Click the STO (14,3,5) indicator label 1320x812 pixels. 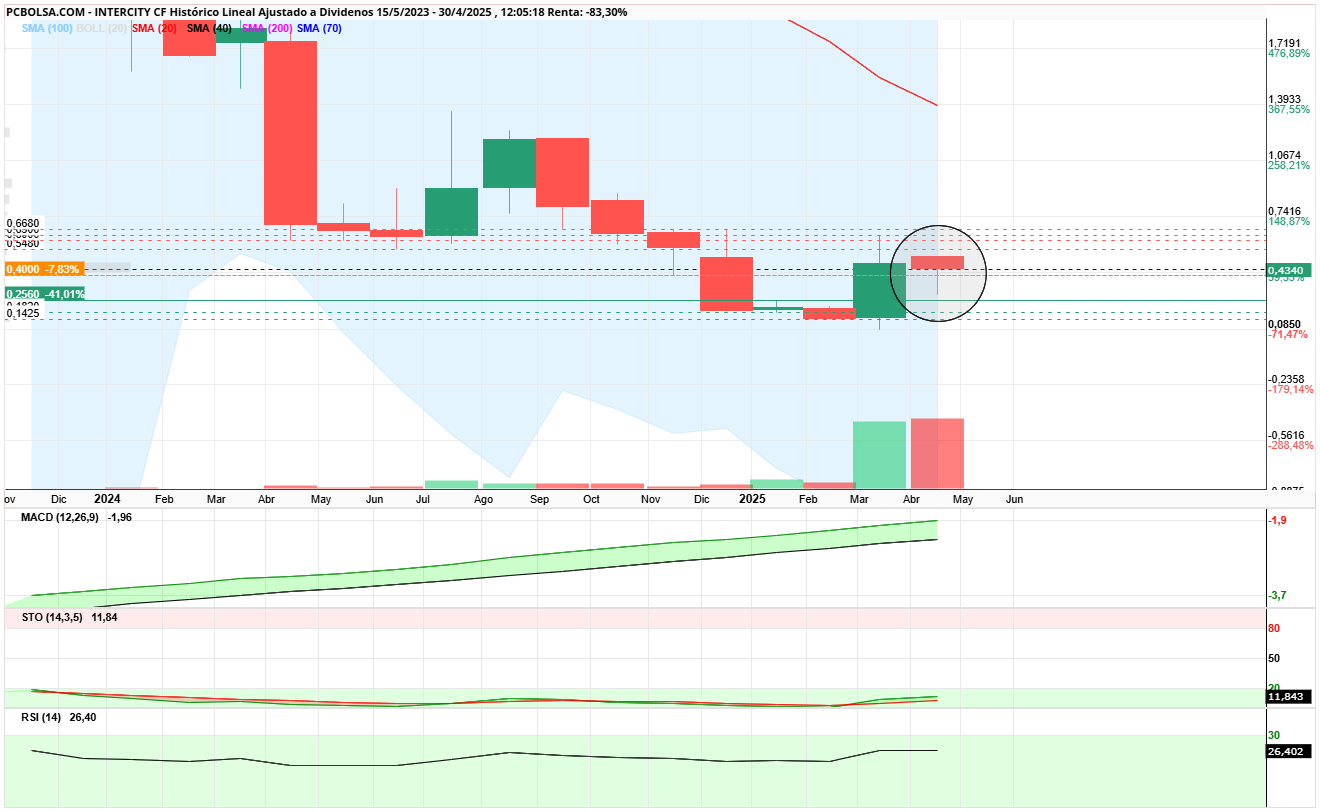coord(52,618)
